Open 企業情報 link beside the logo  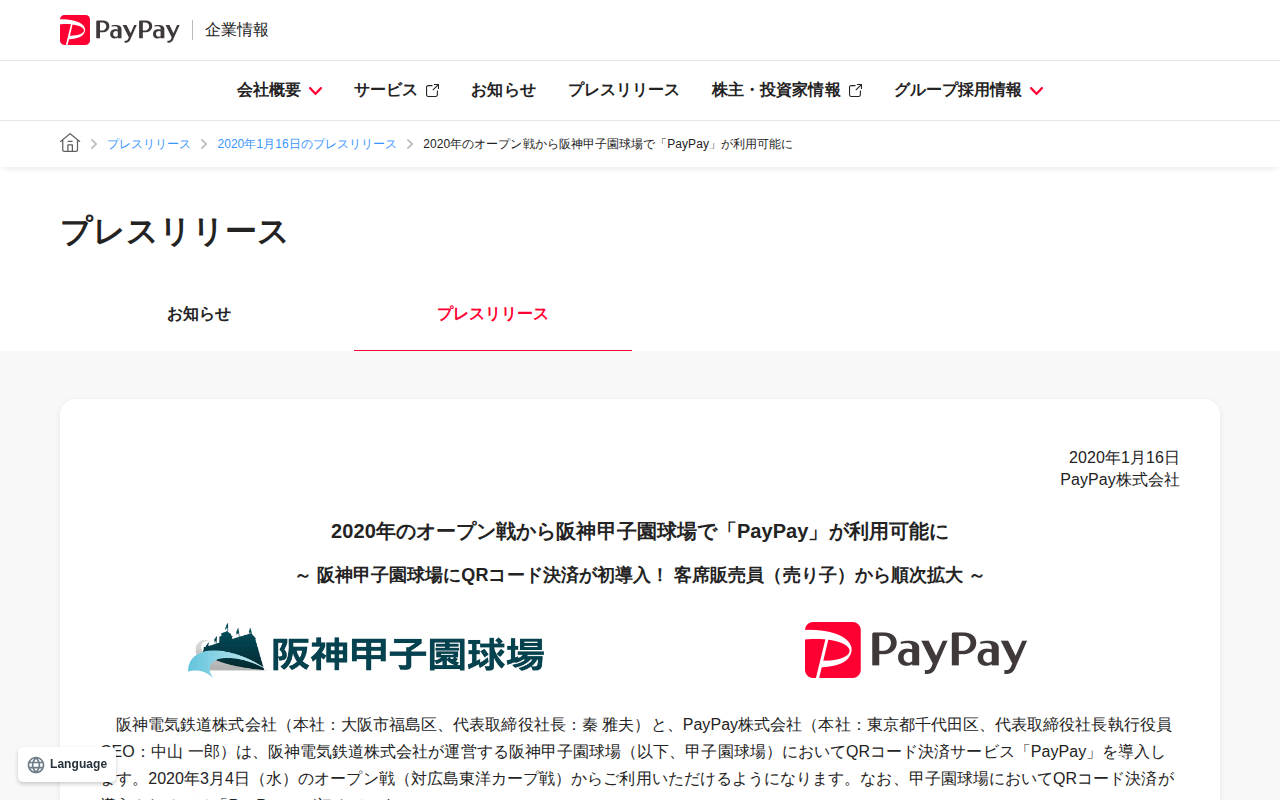point(237,30)
